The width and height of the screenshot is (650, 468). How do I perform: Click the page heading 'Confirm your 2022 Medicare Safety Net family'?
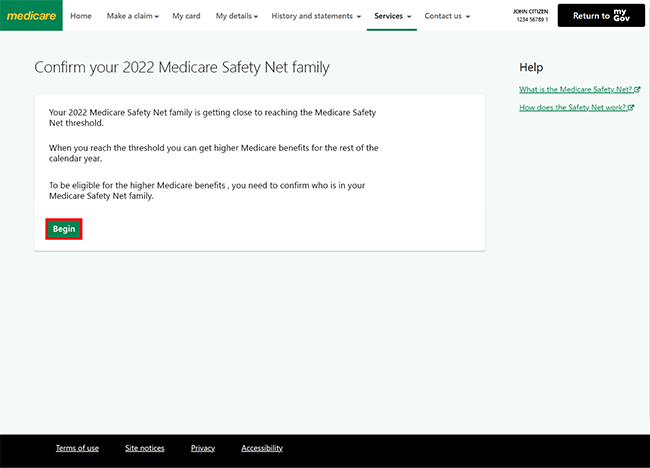pos(182,67)
